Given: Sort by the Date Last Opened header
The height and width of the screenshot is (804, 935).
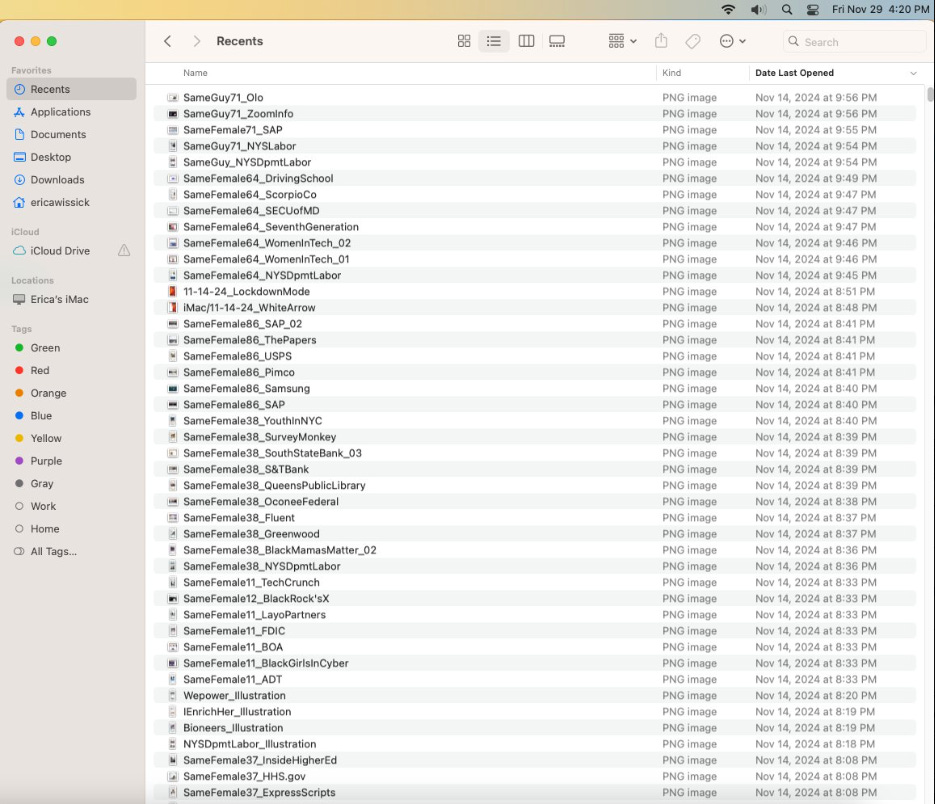Looking at the screenshot, I should (794, 73).
